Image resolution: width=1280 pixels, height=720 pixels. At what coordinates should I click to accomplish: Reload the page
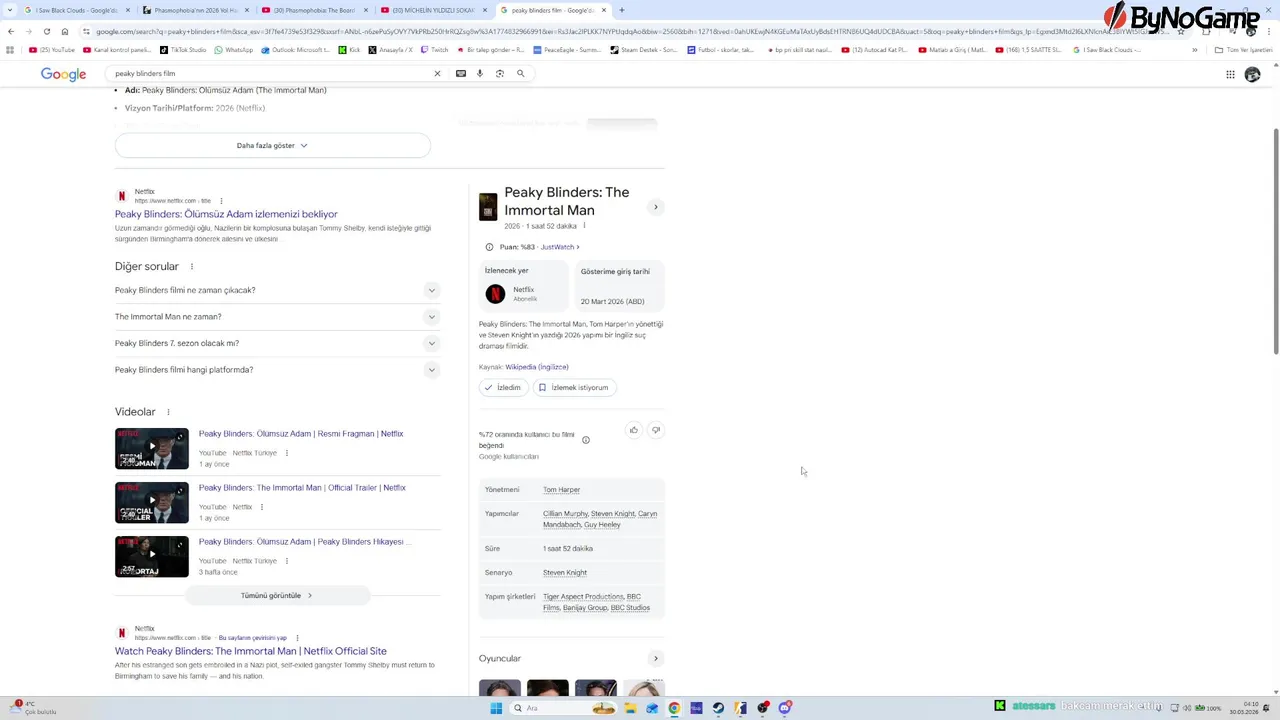46,31
